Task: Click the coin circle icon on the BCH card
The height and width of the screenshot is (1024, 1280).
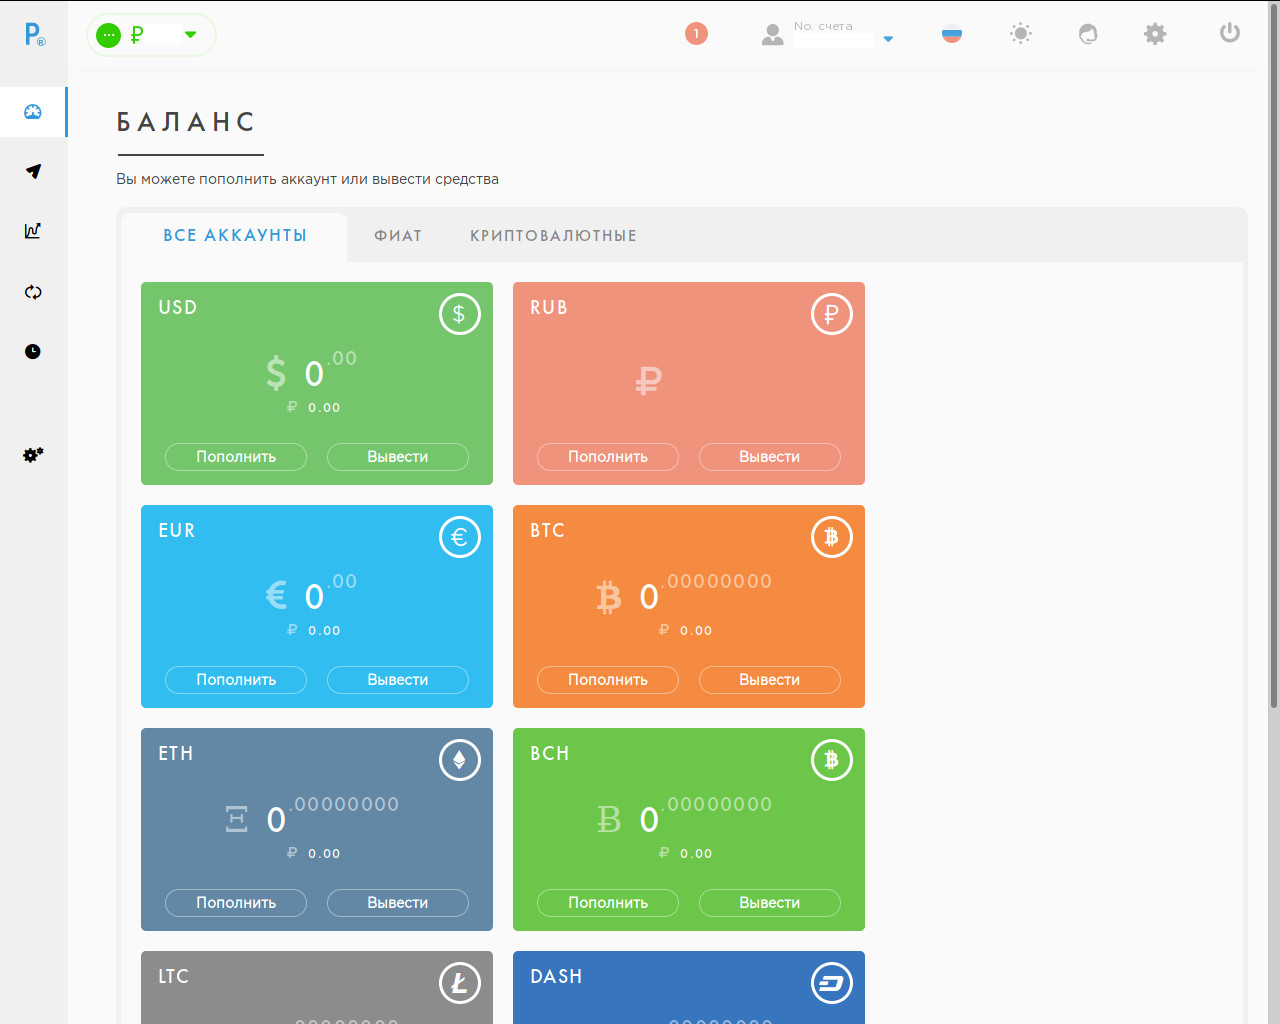Action: click(x=831, y=760)
